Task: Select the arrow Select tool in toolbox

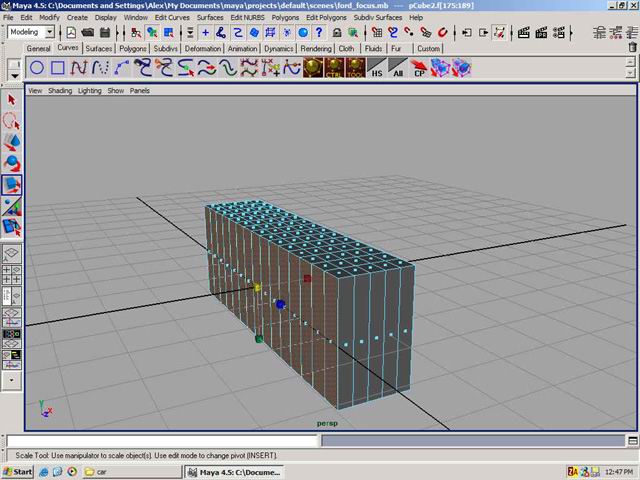Action: coord(11,100)
